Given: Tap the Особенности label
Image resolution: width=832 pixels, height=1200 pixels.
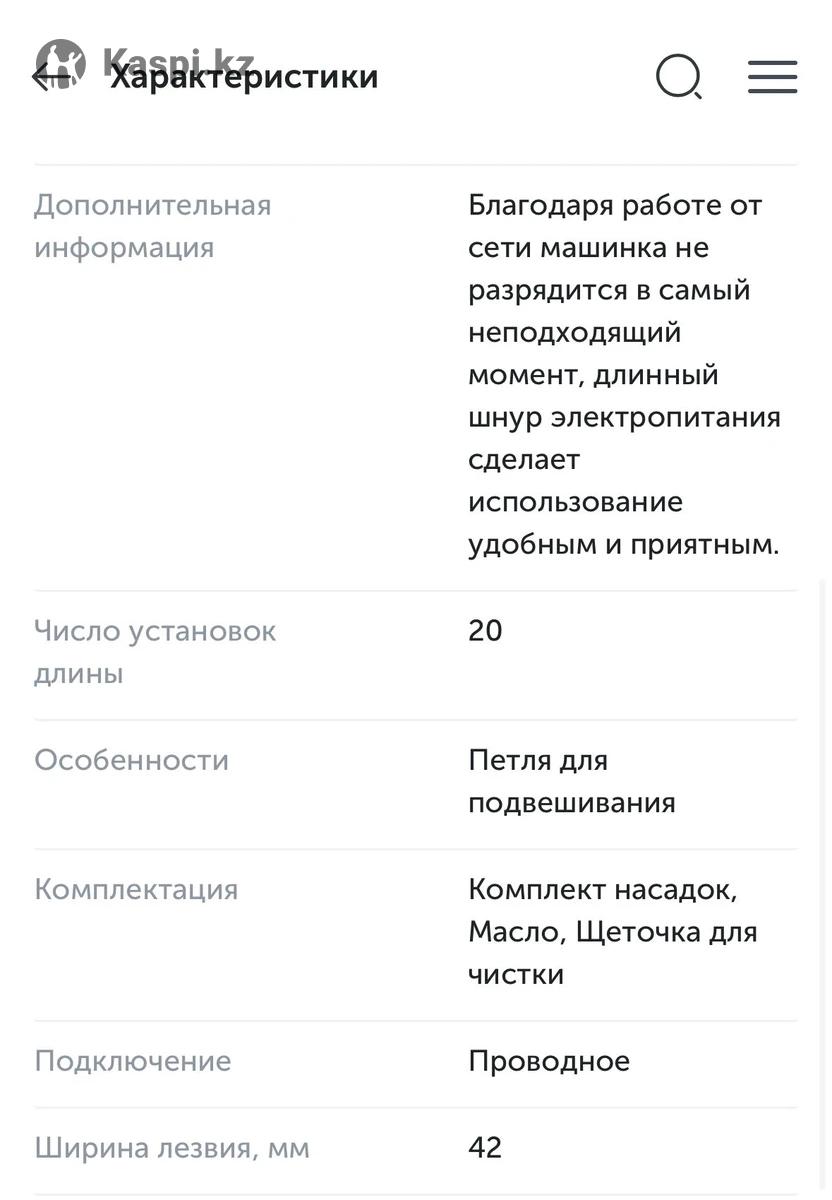Looking at the screenshot, I should point(132,760).
